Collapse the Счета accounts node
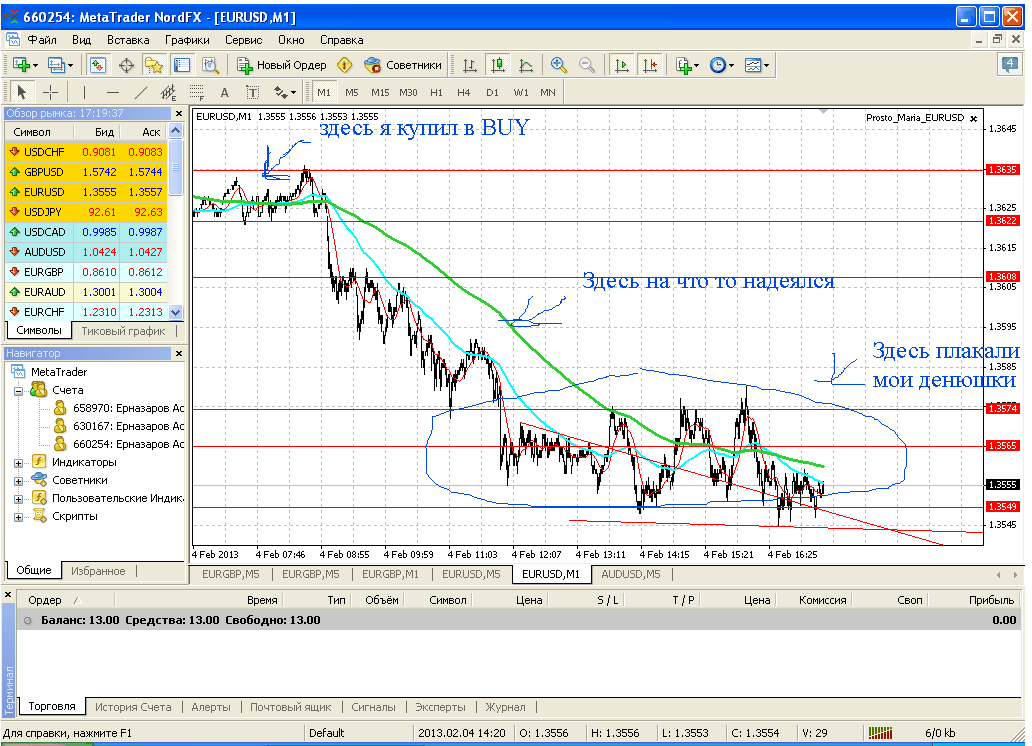The height and width of the screenshot is (746, 1032). (19, 390)
